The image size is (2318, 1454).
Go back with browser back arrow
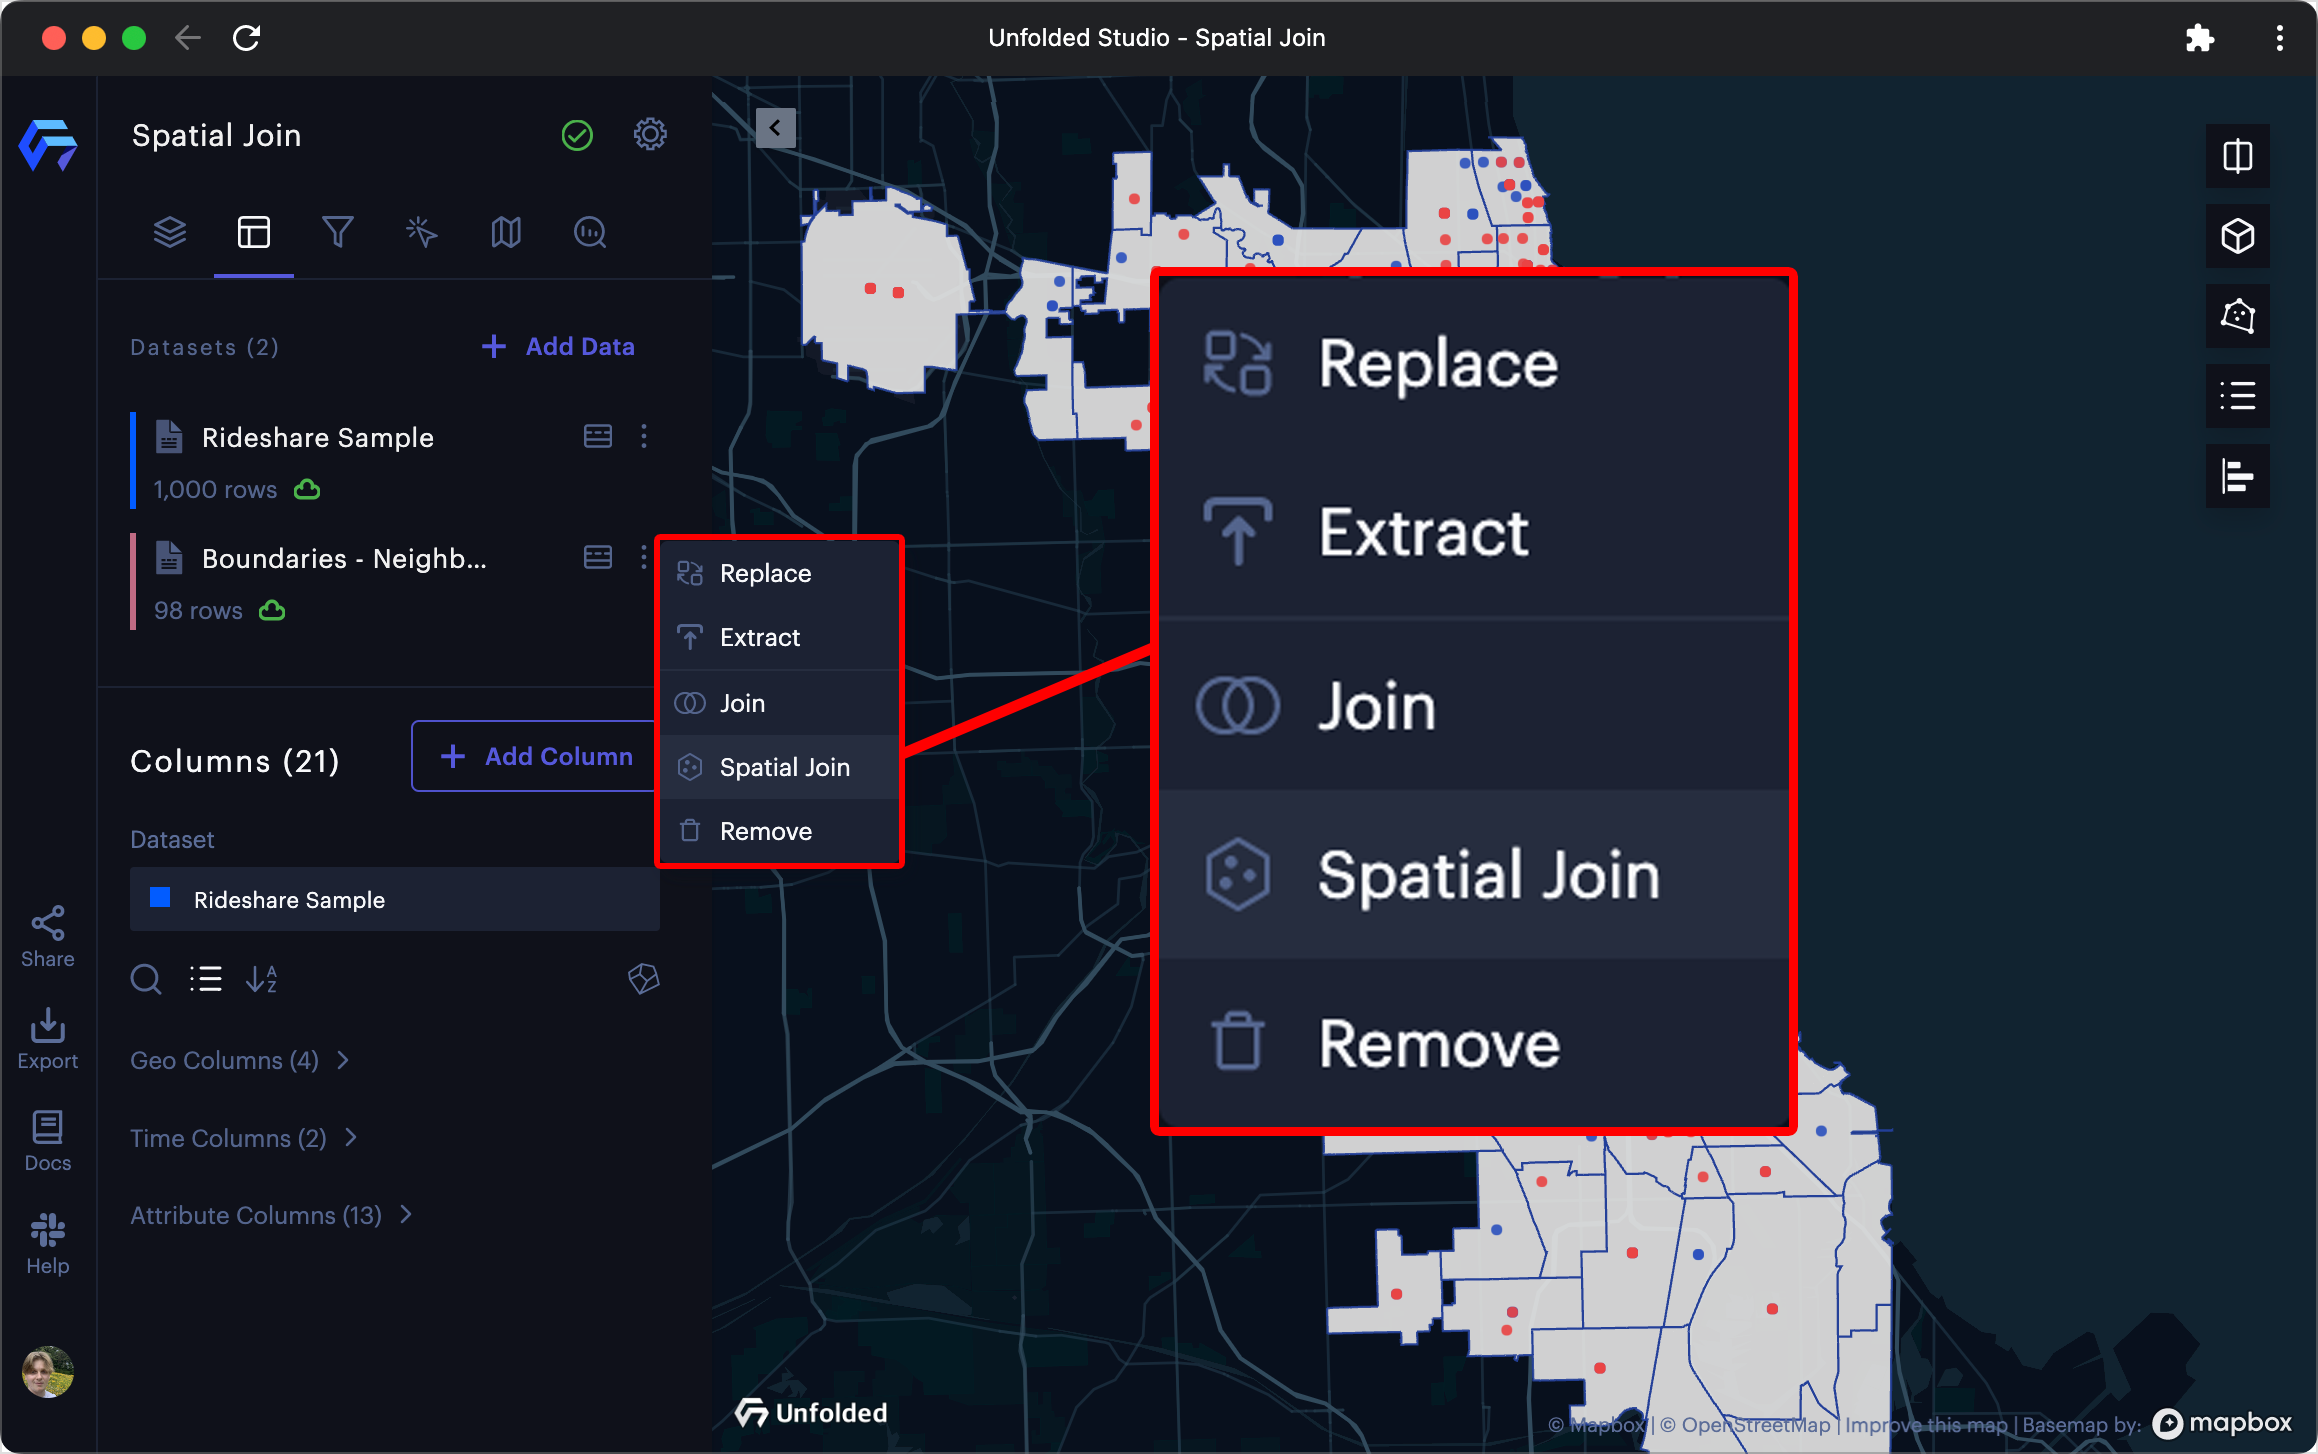[x=188, y=38]
